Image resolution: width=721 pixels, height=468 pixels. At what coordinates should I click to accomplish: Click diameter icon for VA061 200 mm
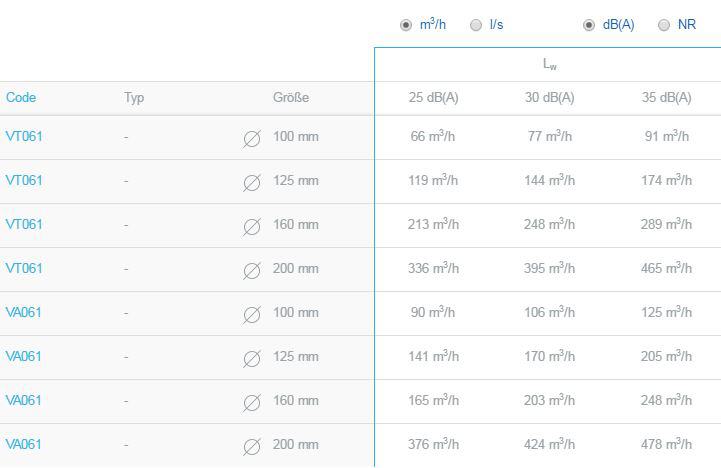pyautogui.click(x=252, y=447)
